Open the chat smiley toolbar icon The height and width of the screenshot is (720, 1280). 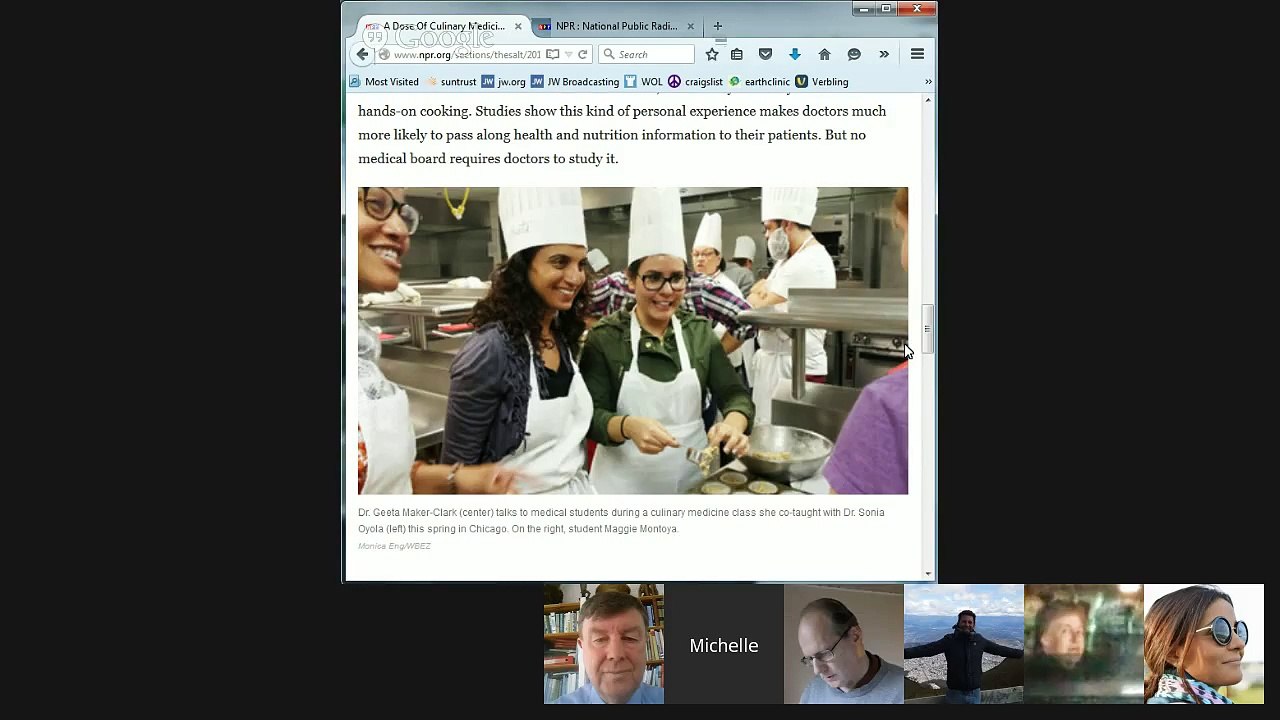coord(854,54)
